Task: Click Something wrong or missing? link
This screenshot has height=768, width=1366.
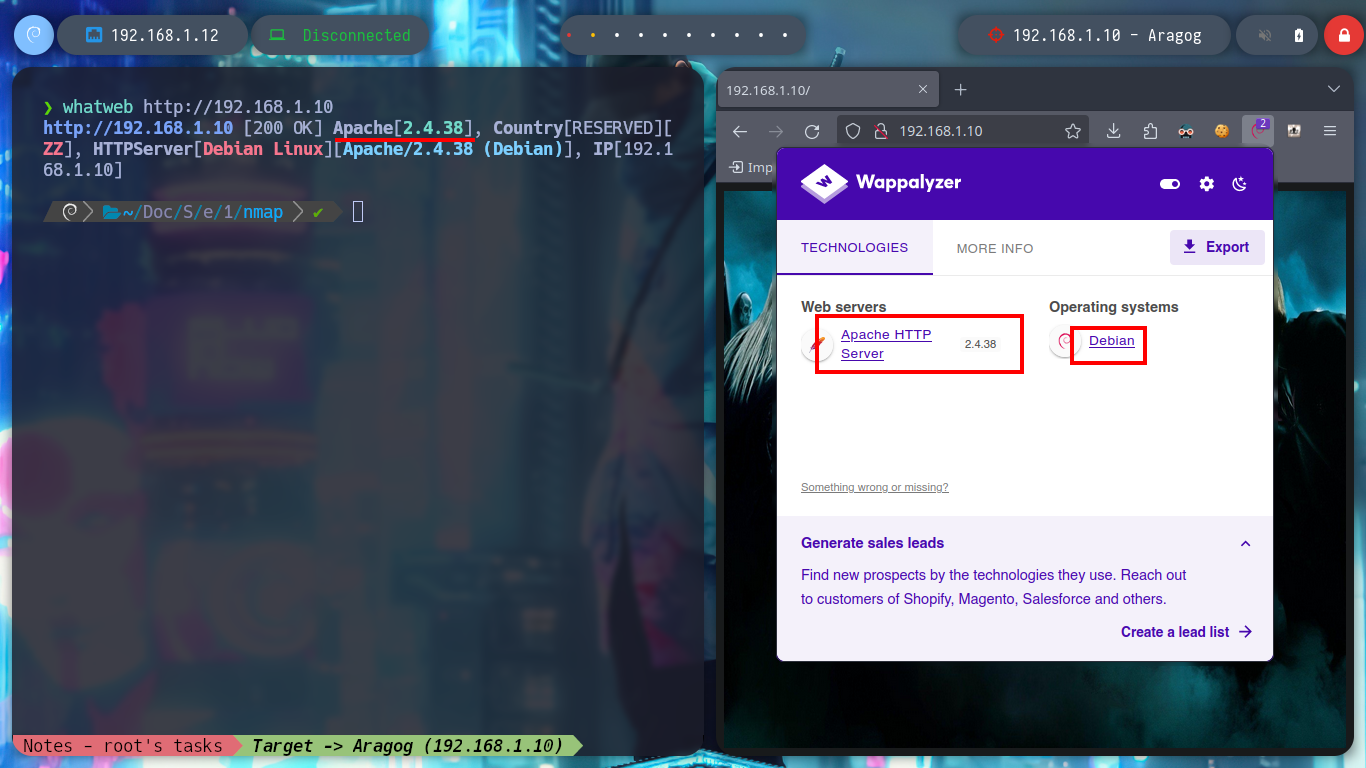Action: (875, 487)
